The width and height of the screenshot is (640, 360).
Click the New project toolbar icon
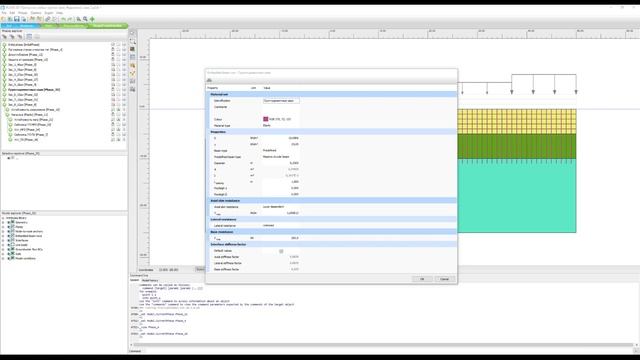(x=3, y=19)
